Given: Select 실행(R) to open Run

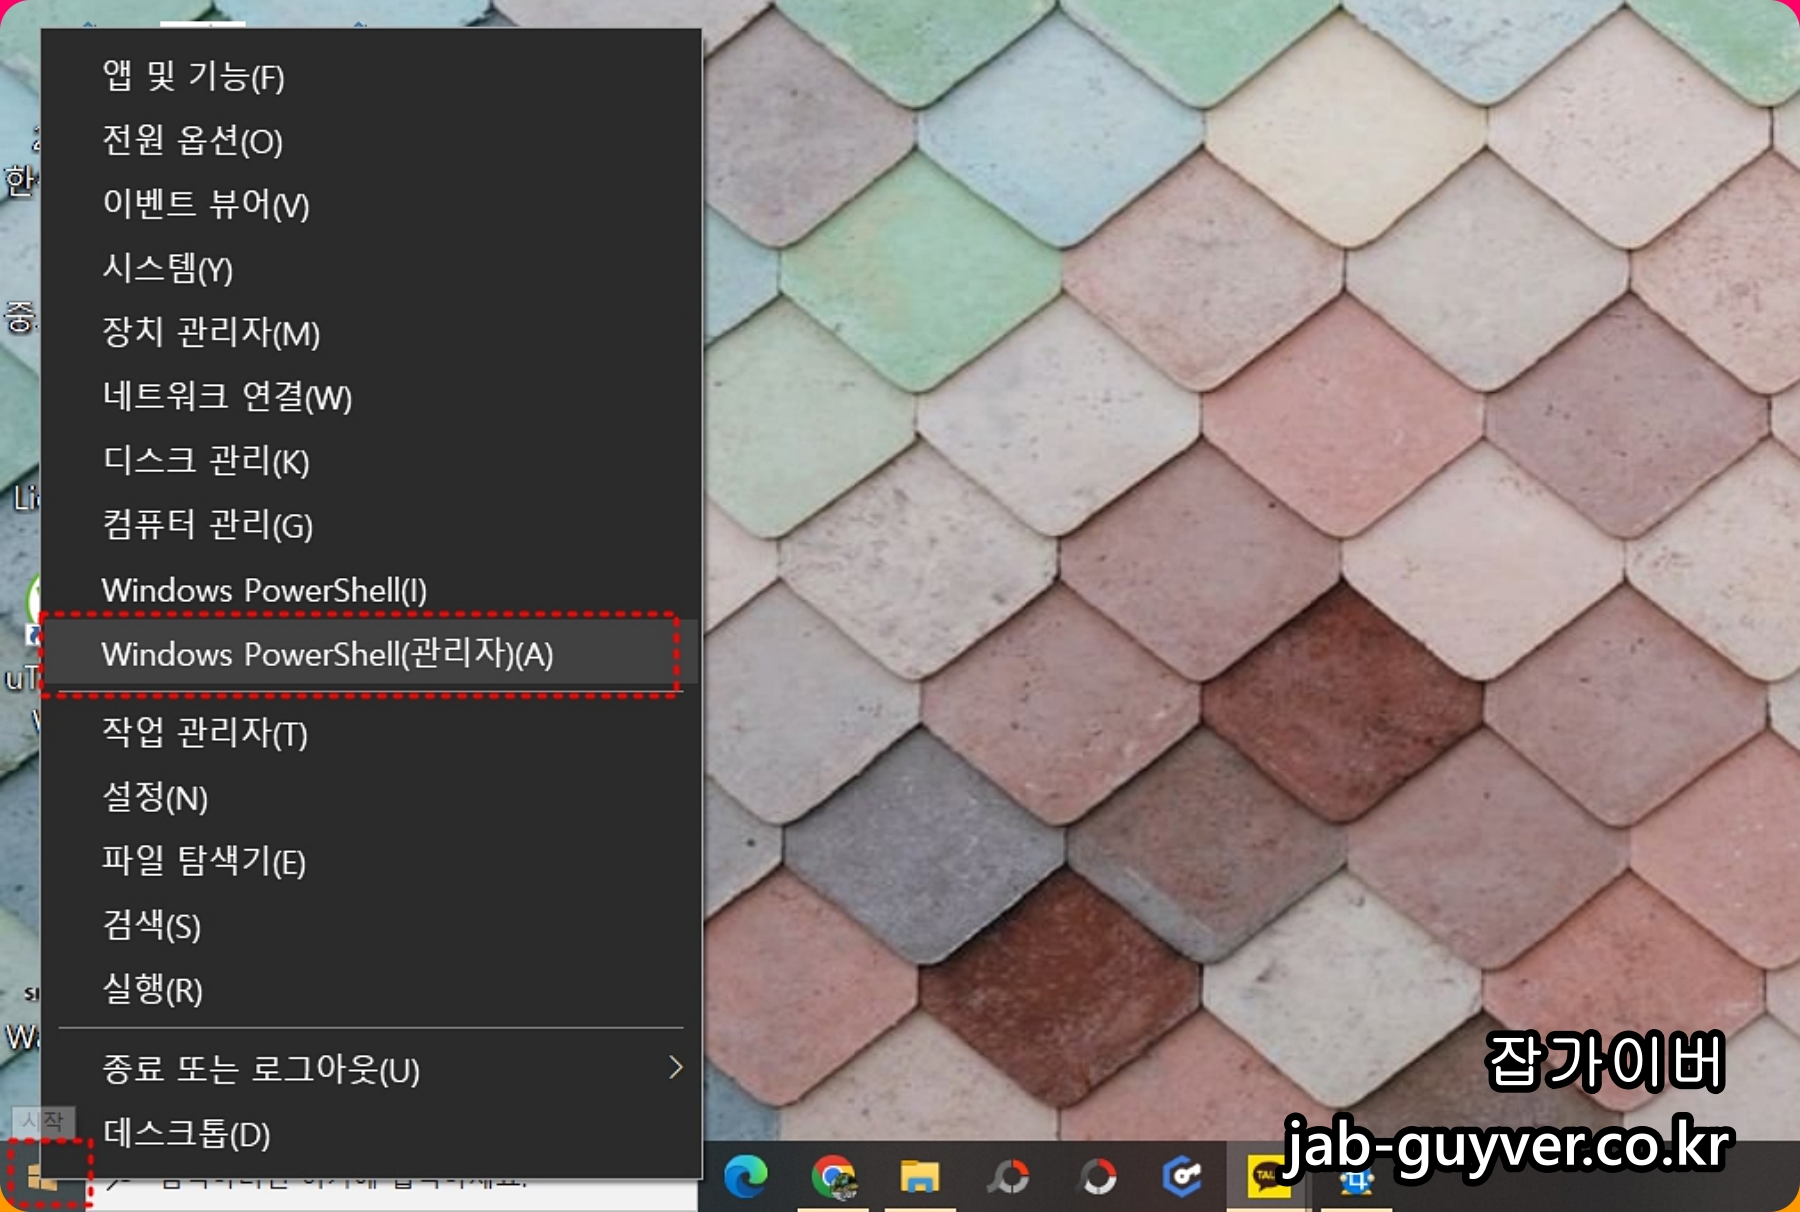Looking at the screenshot, I should point(152,989).
